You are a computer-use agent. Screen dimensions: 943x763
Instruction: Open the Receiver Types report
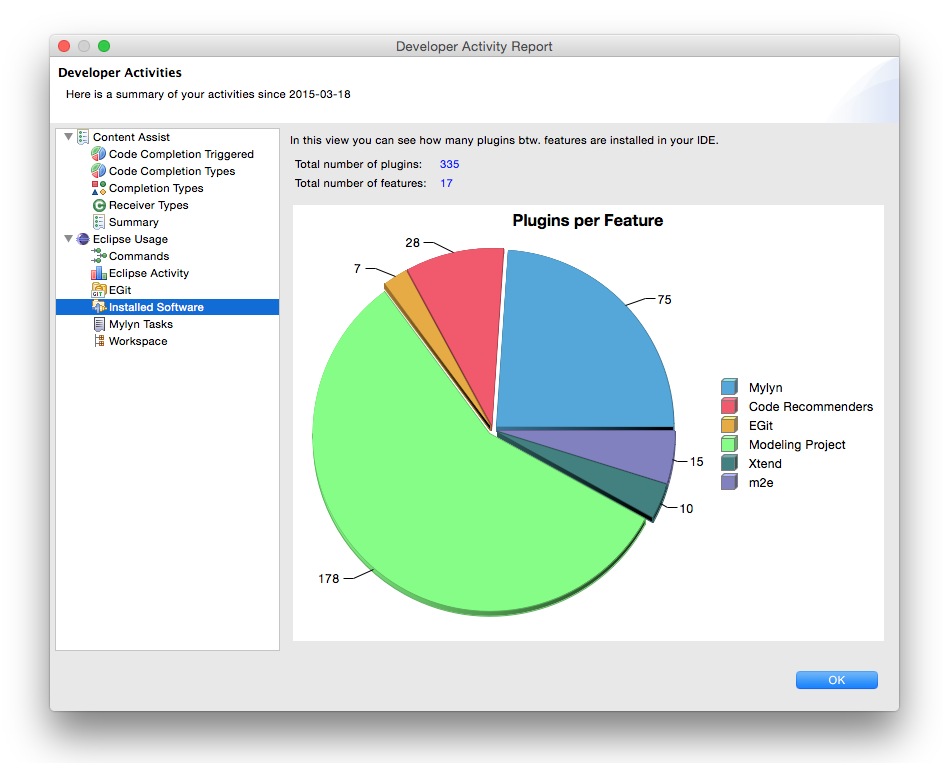click(x=149, y=205)
